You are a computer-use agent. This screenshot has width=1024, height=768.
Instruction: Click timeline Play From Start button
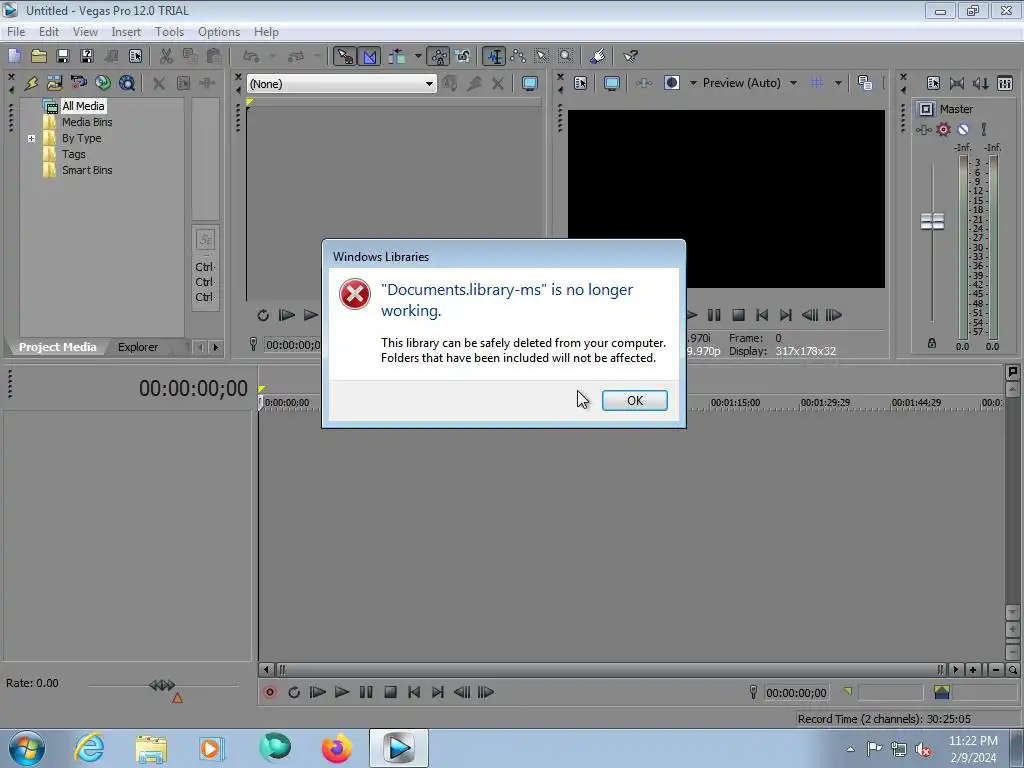(x=318, y=692)
